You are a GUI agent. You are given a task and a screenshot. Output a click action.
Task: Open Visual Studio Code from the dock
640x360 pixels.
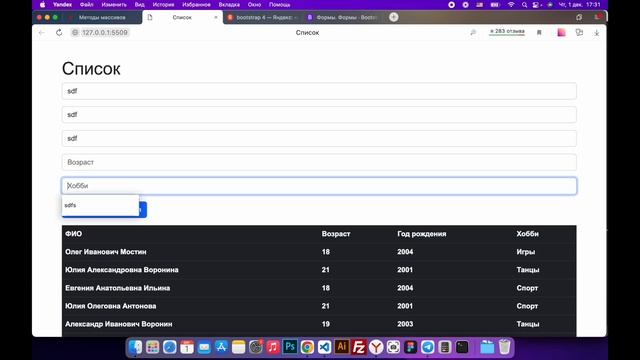(324, 347)
